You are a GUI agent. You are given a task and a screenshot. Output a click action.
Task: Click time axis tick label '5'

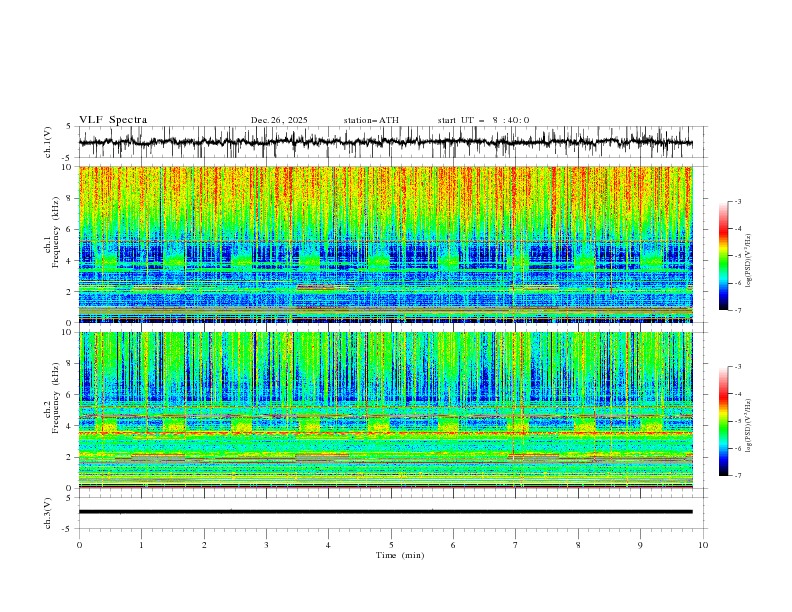(391, 545)
